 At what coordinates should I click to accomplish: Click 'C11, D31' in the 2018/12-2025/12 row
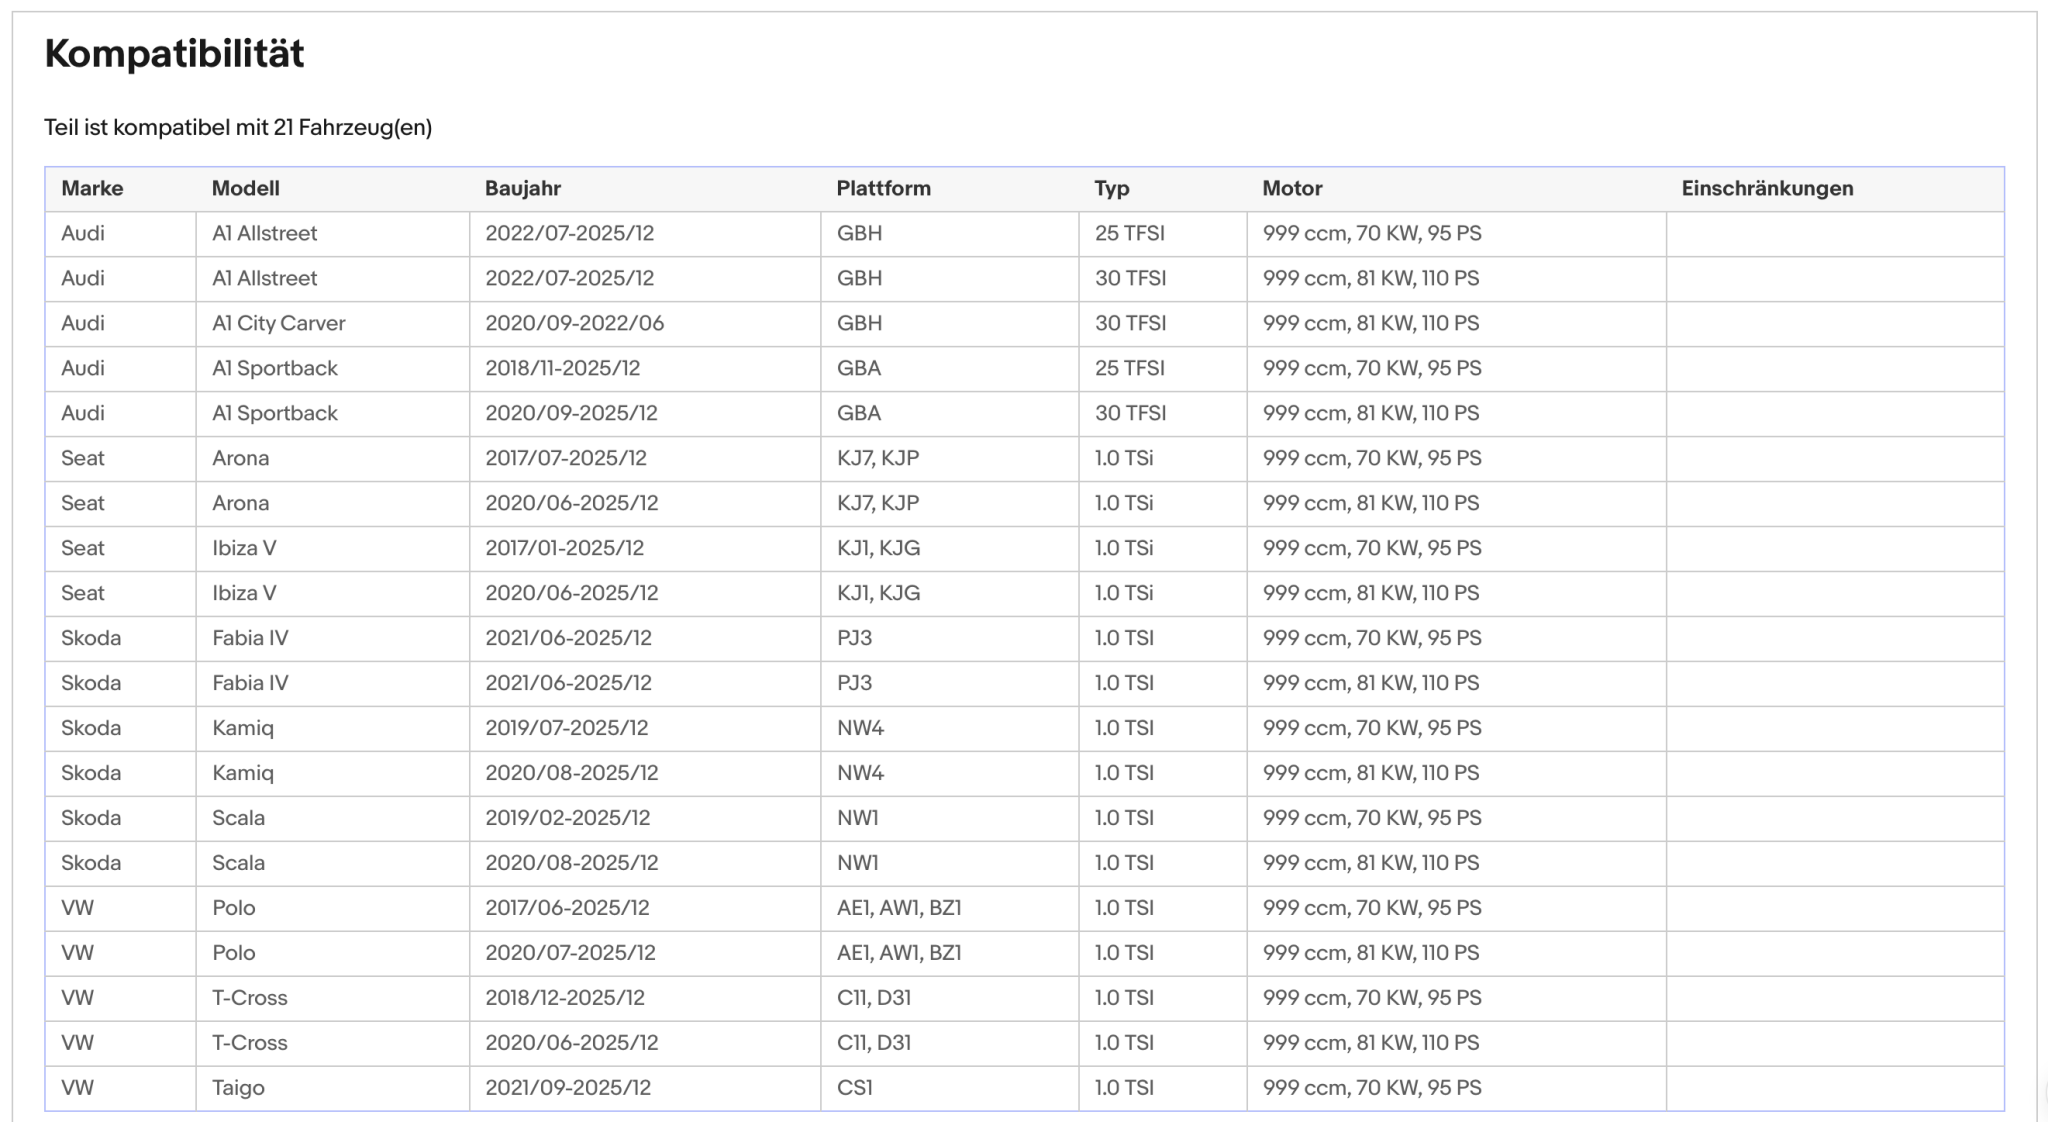pyautogui.click(x=874, y=998)
